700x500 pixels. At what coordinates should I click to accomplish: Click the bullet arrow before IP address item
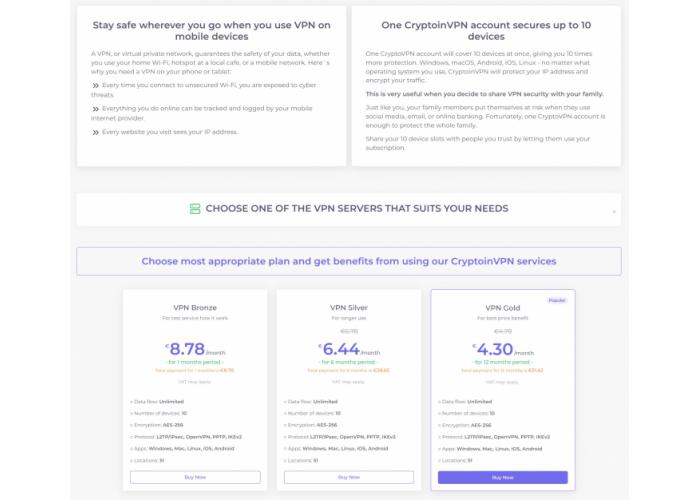pyautogui.click(x=96, y=132)
